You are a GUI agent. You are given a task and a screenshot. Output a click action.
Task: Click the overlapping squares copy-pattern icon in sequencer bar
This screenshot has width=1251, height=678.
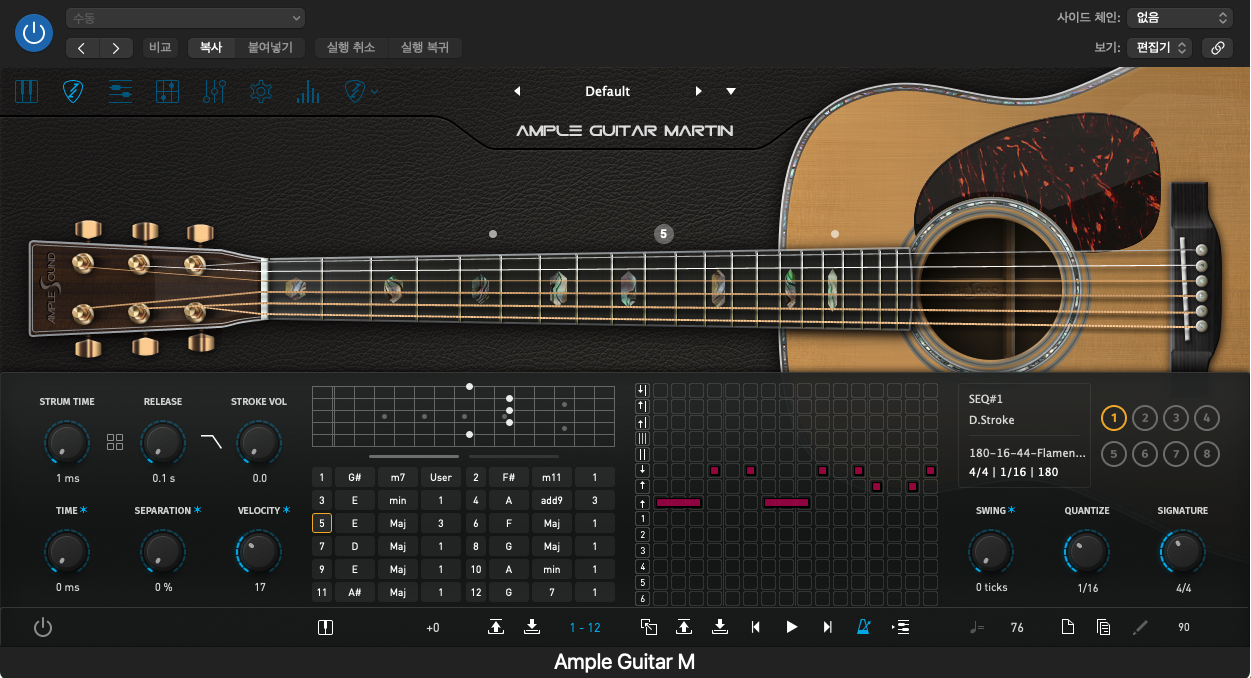point(649,627)
